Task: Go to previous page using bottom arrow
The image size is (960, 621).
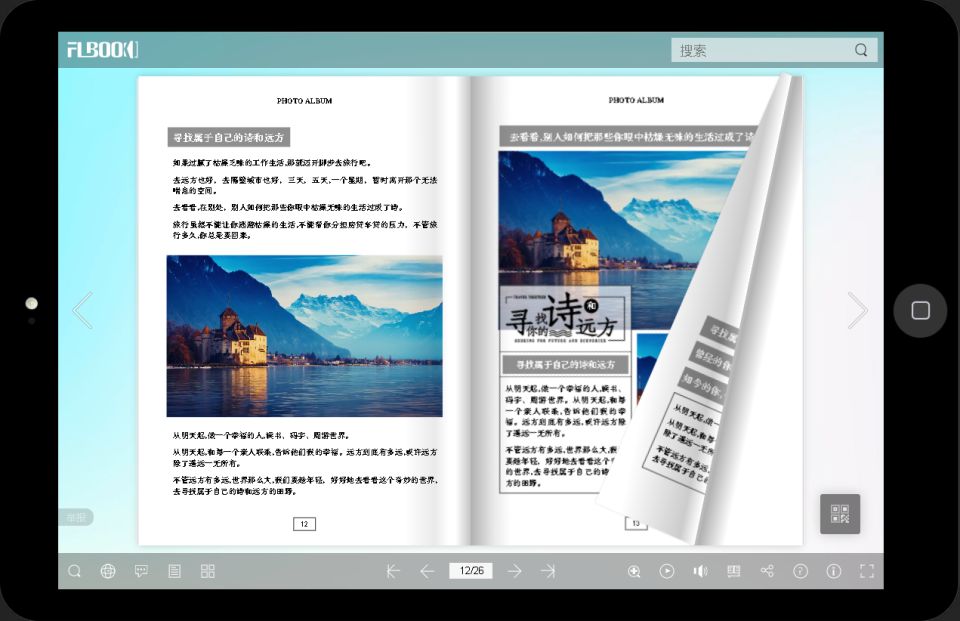Action: click(427, 571)
